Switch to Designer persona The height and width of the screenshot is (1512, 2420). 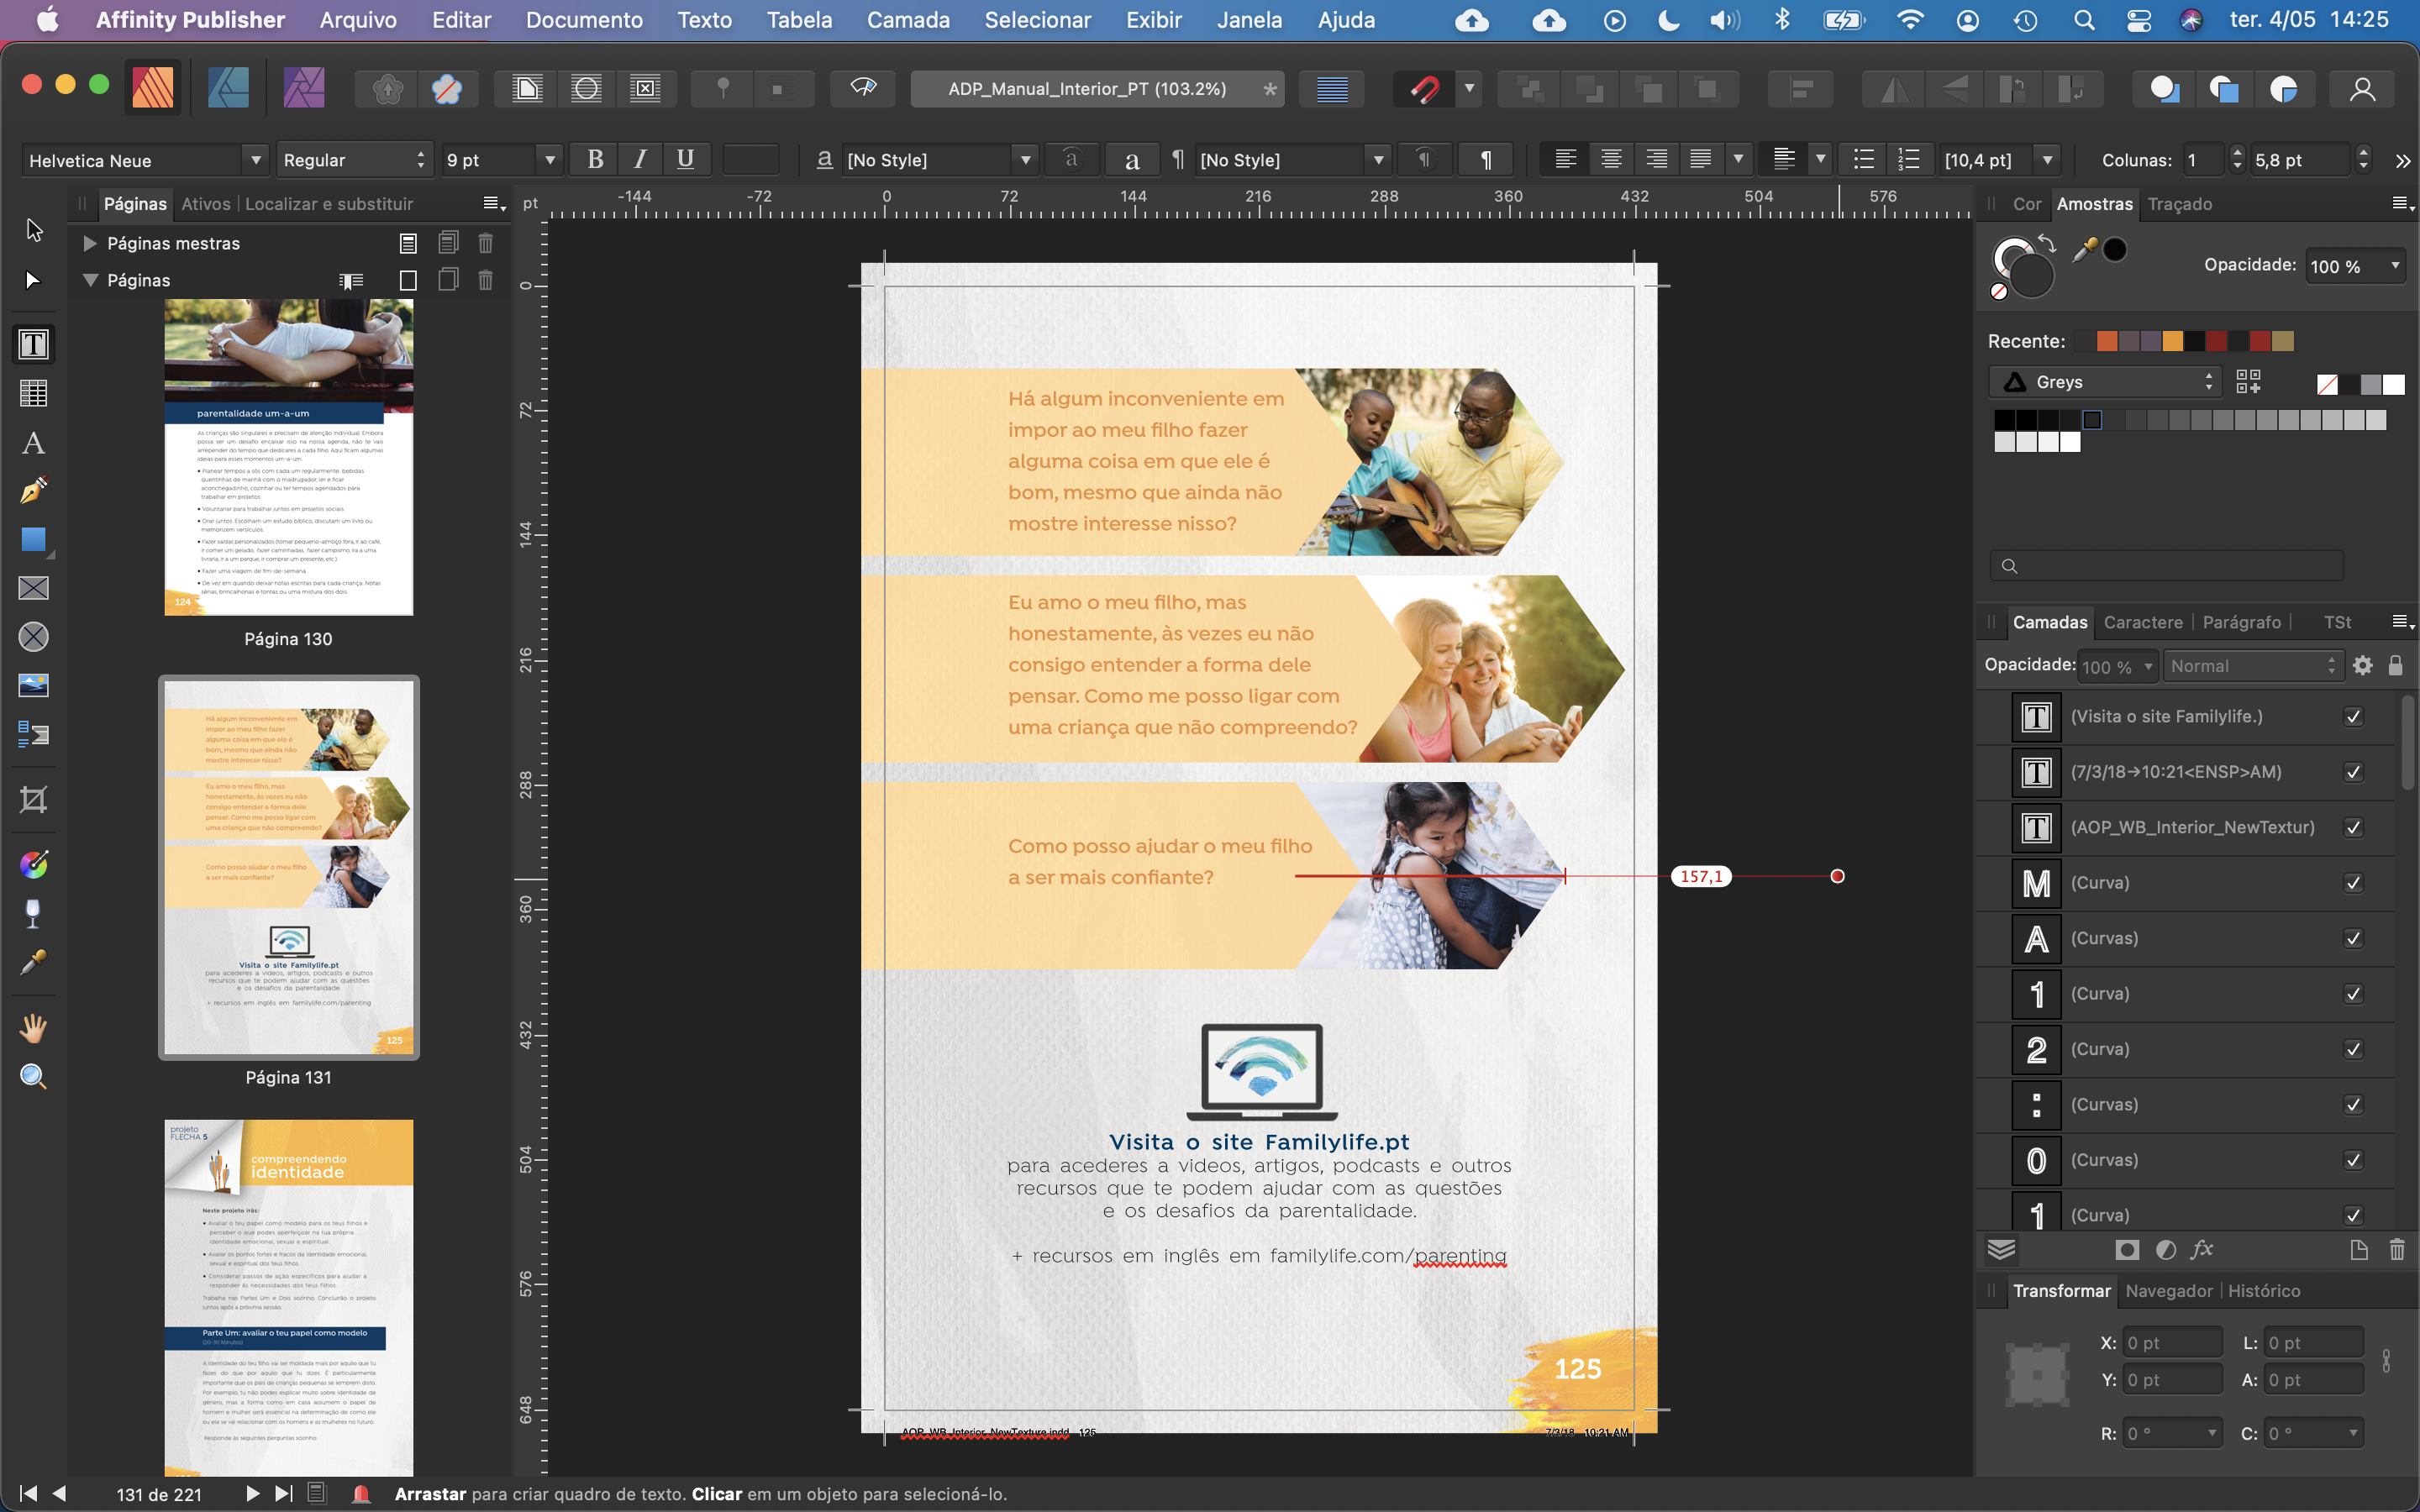point(228,89)
